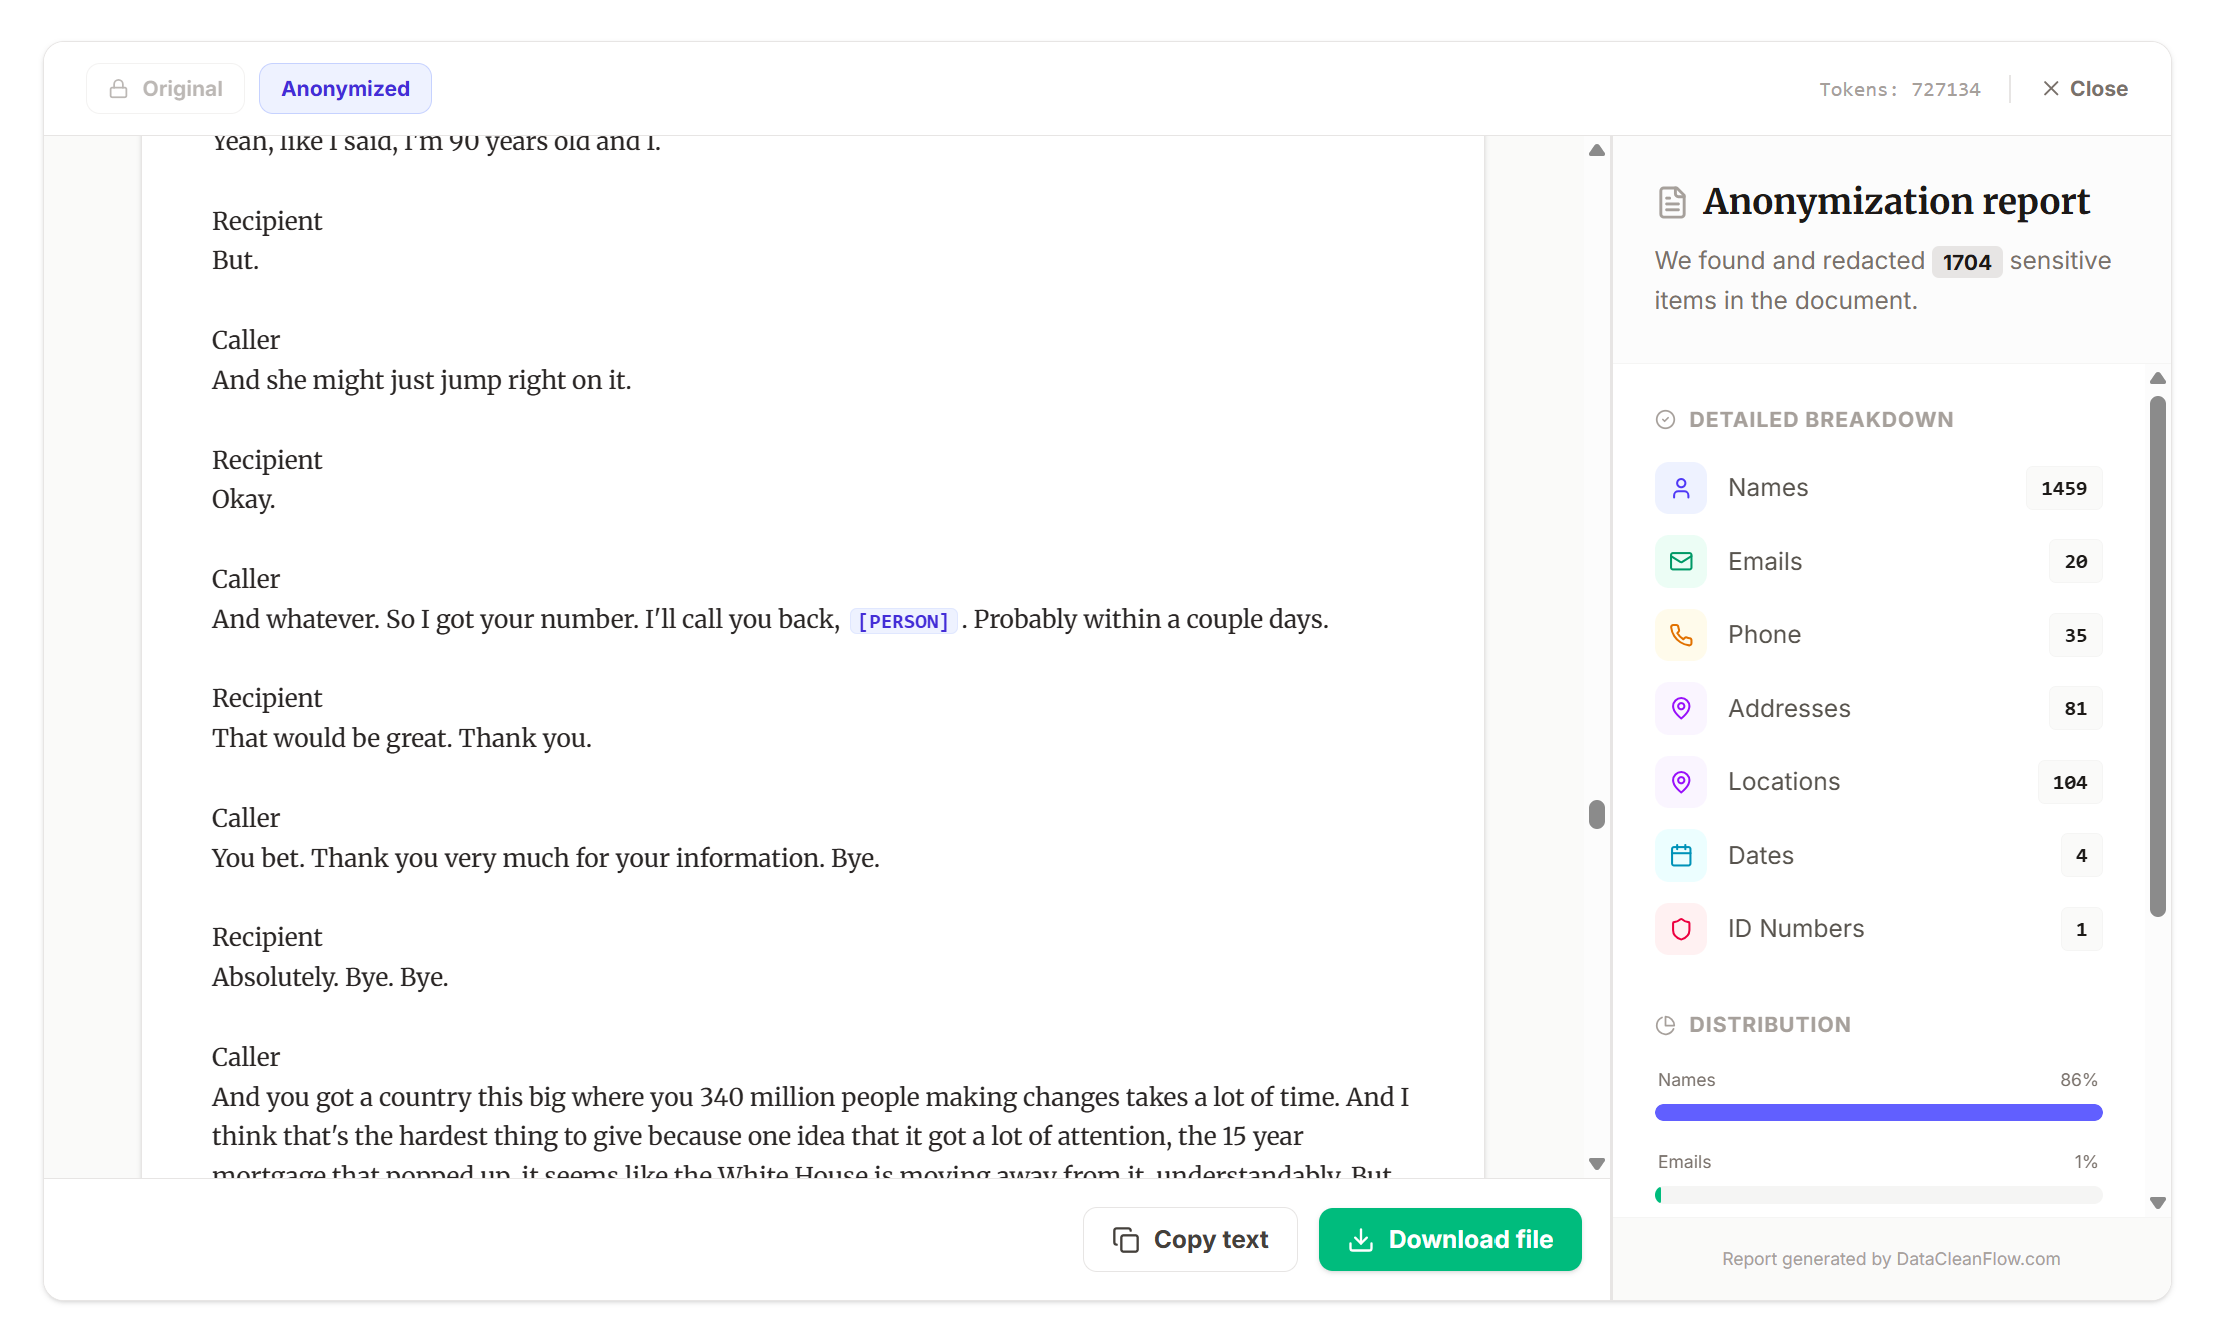The width and height of the screenshot is (2234, 1340).
Task: Click the ID Numbers shield icon
Action: (1680, 929)
